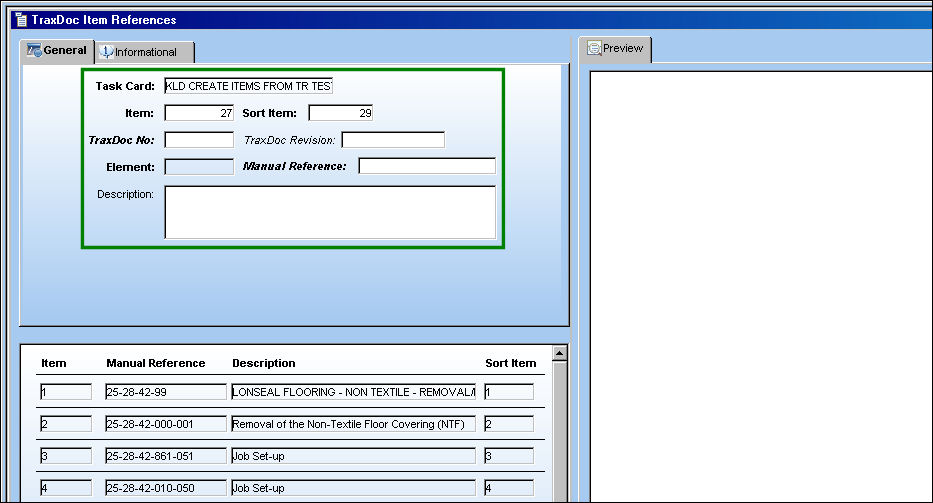Click the Manual Reference column header

coord(155,363)
